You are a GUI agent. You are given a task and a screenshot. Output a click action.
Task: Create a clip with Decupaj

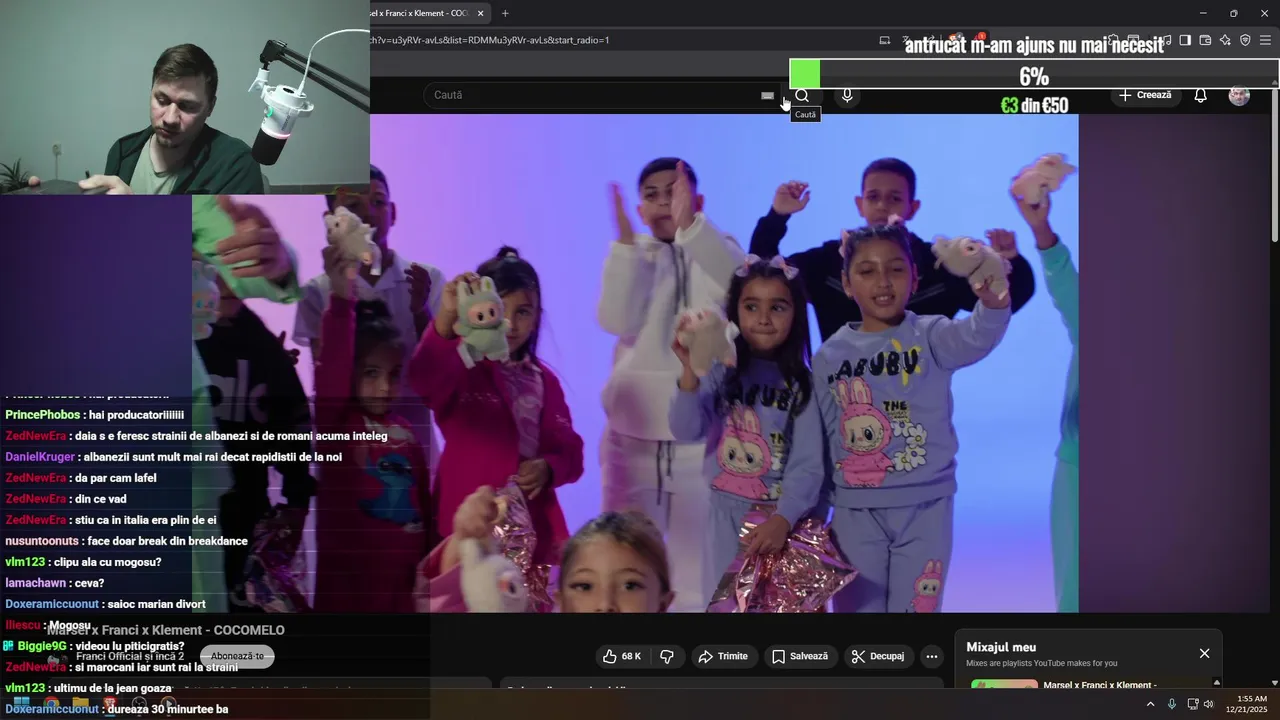[x=878, y=656]
